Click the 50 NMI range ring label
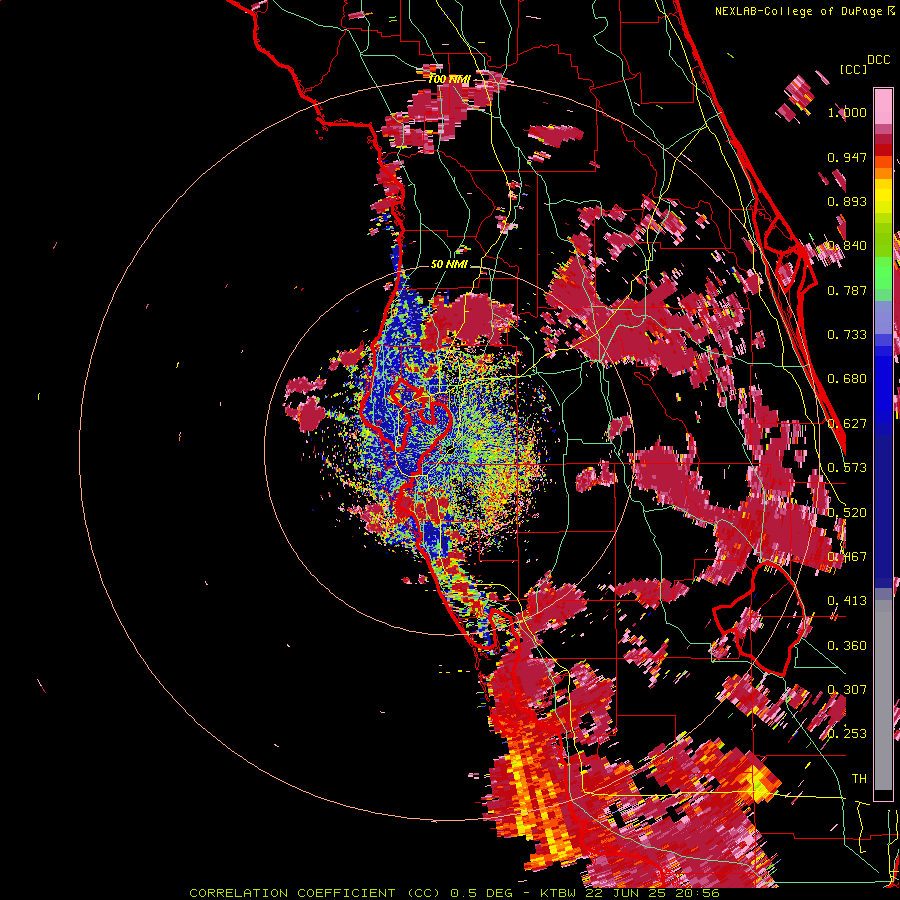The image size is (900, 900). tap(449, 265)
